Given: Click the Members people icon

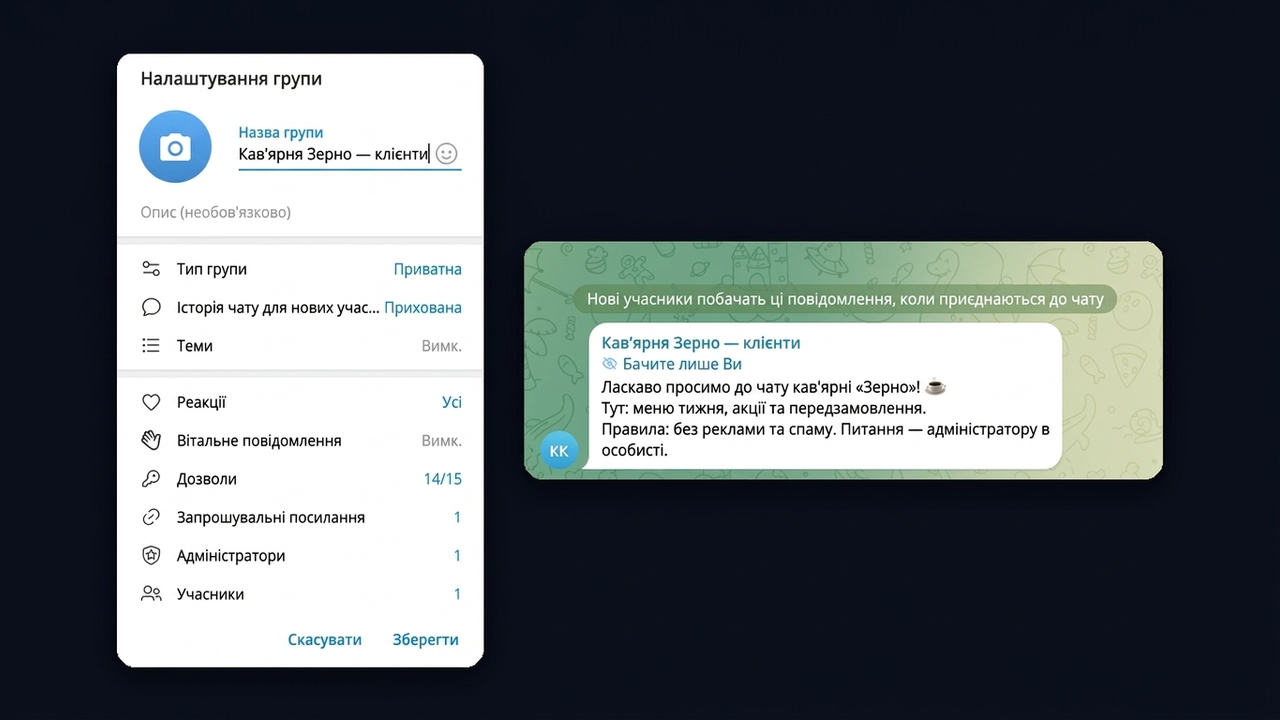Looking at the screenshot, I should coord(151,594).
